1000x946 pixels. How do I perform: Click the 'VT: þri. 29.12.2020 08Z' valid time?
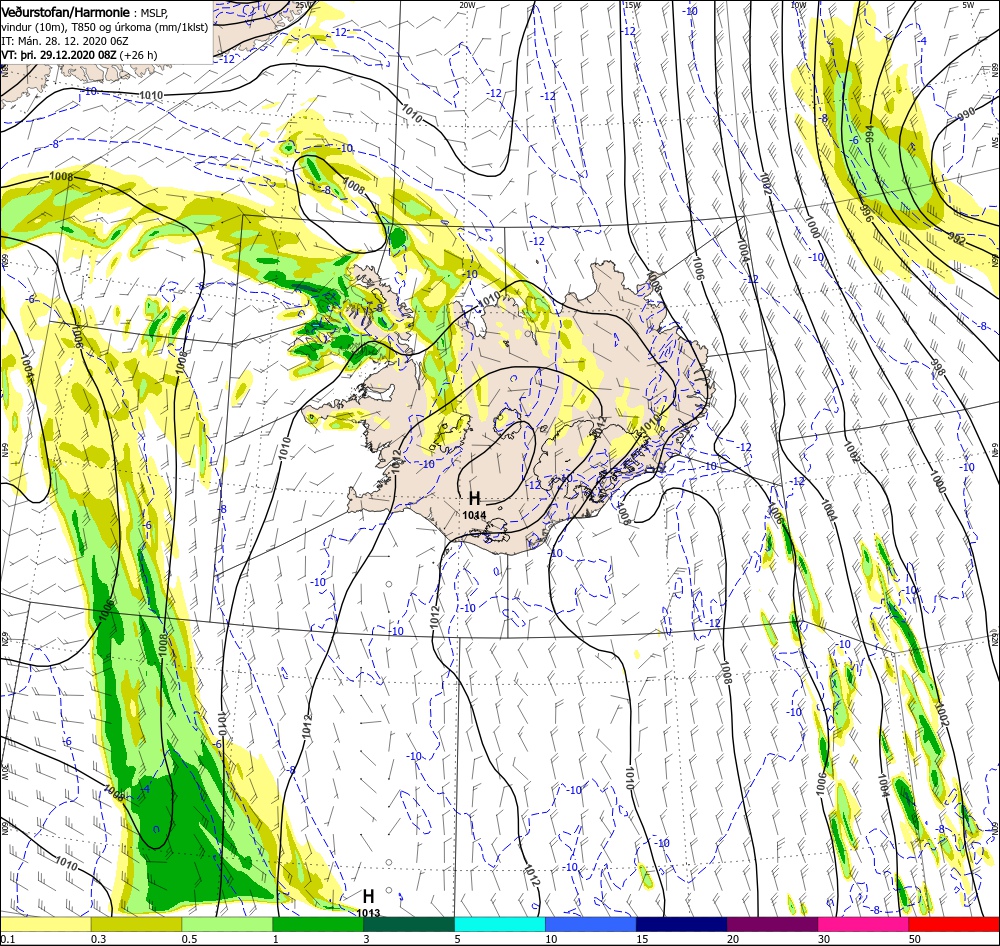click(59, 55)
